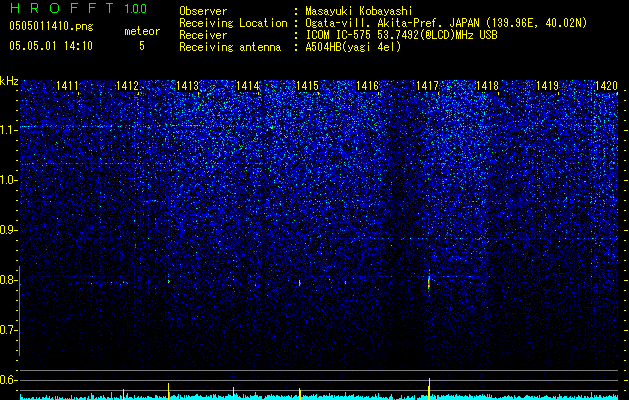Viewport: 629px width, 400px height.
Task: Click the 1416 time marker
Action: (x=367, y=85)
